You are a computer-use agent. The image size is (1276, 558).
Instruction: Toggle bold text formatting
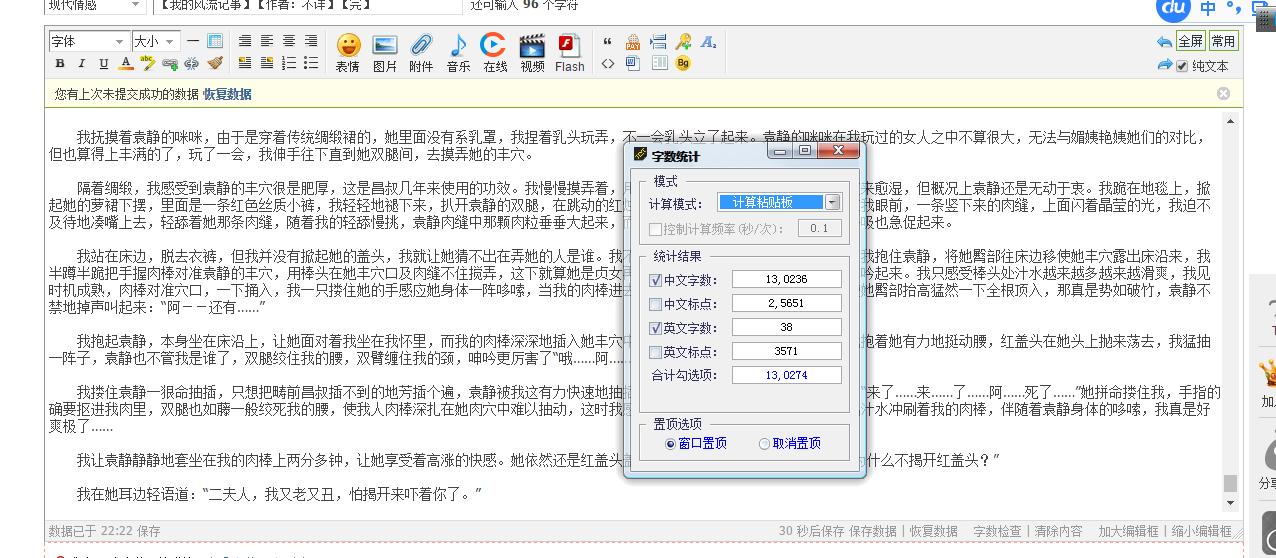click(x=59, y=64)
